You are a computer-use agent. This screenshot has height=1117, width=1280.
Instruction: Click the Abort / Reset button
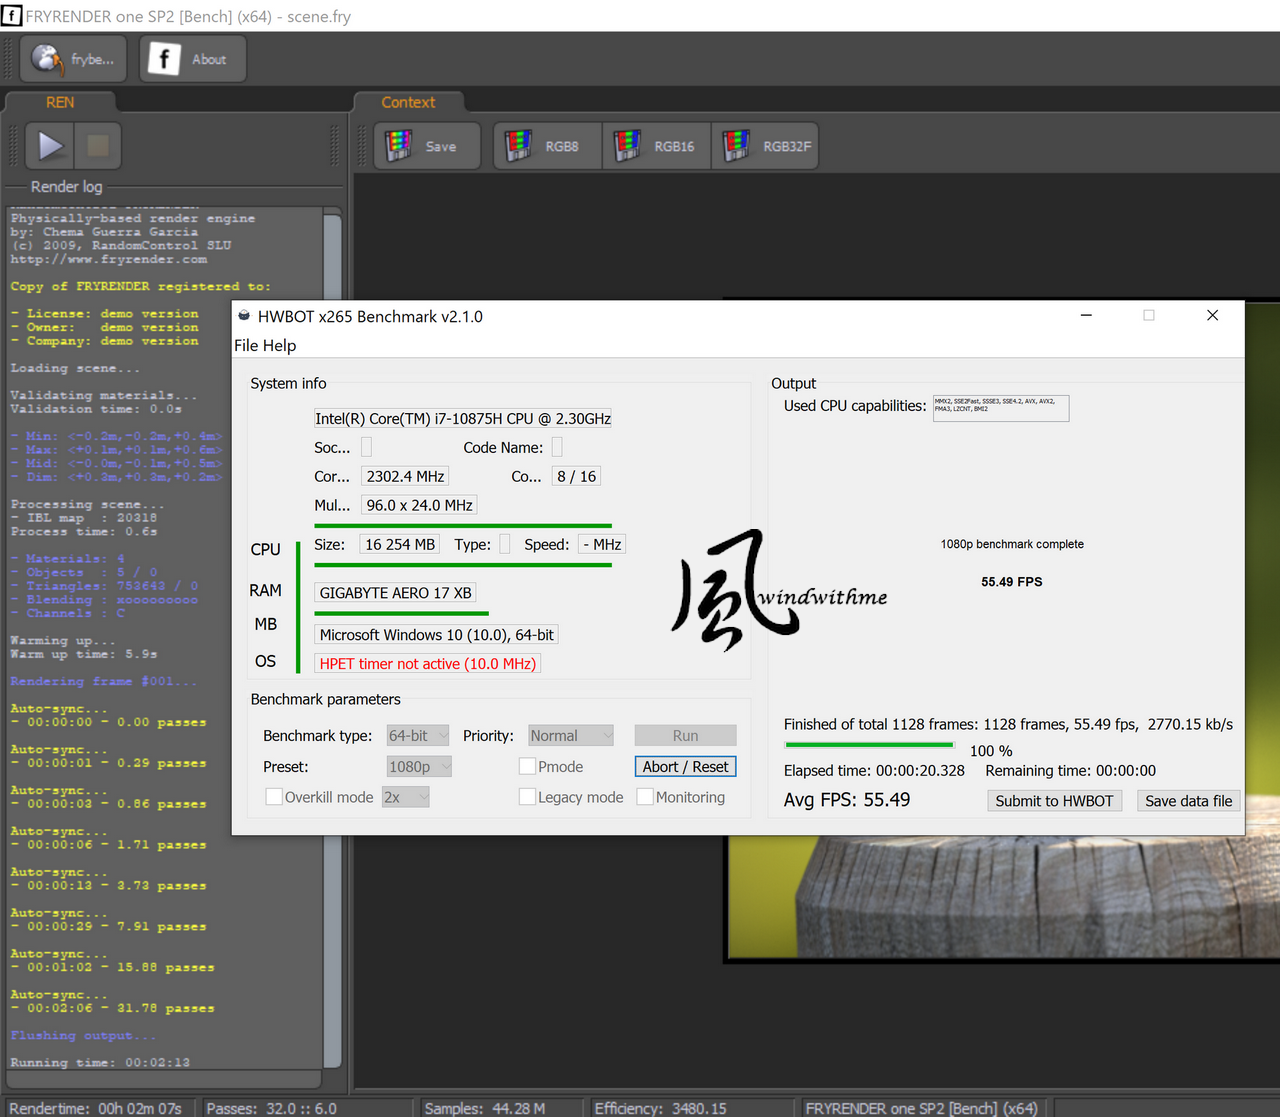[686, 767]
